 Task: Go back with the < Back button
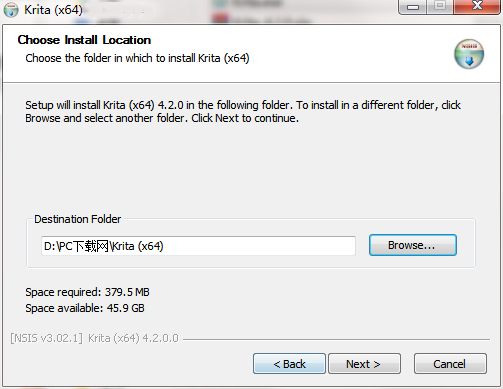click(289, 364)
